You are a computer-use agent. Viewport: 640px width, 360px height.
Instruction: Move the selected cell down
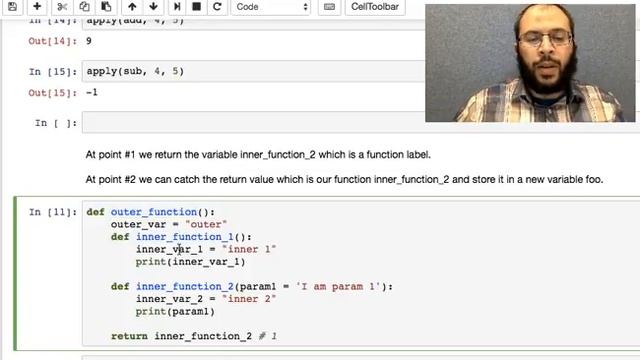(153, 7)
